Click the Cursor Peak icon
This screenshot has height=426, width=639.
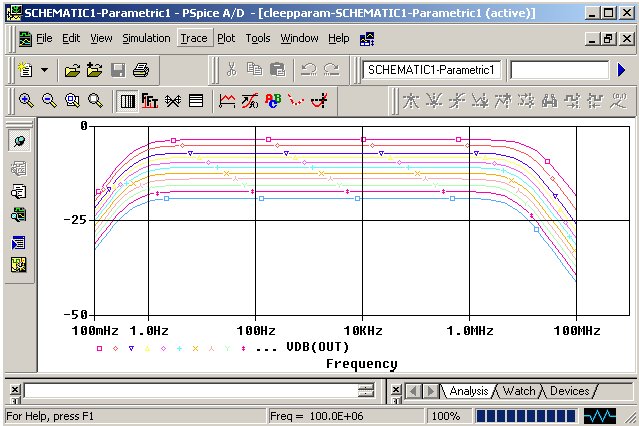click(411, 101)
